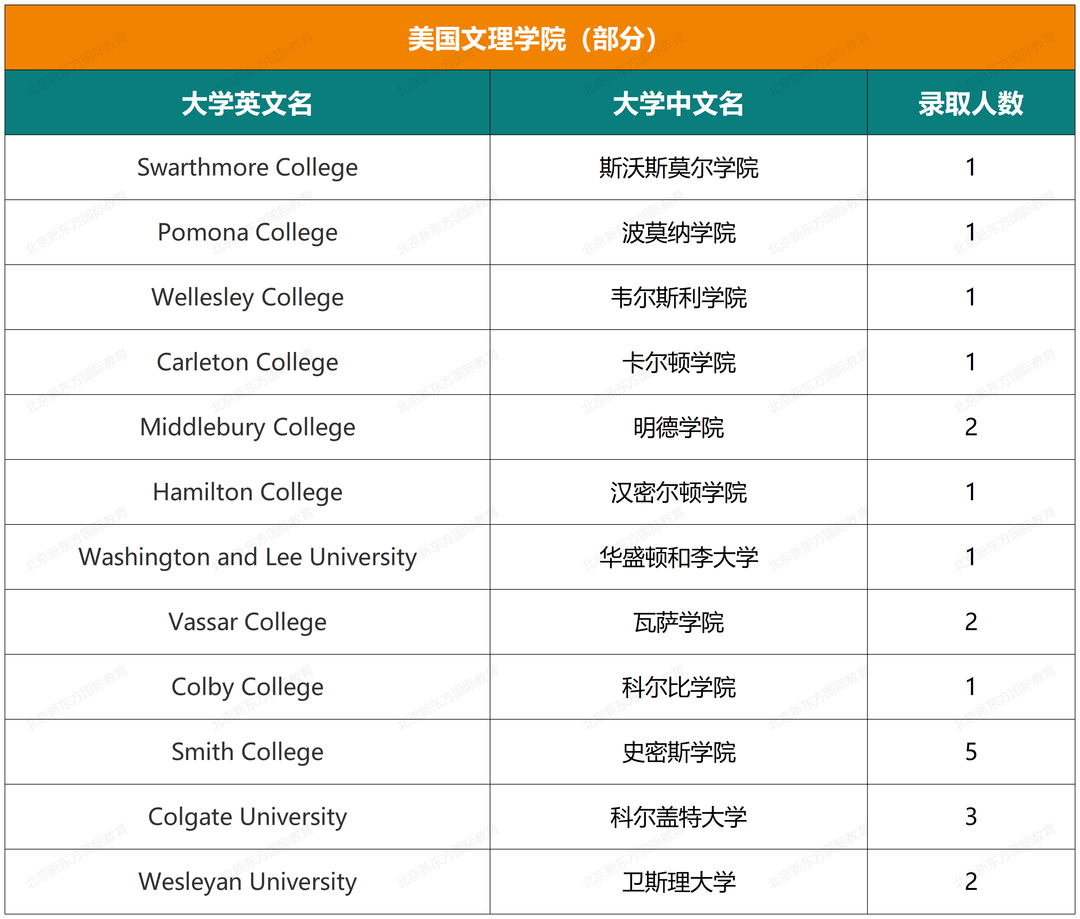Select the Hamilton College cell

(247, 492)
